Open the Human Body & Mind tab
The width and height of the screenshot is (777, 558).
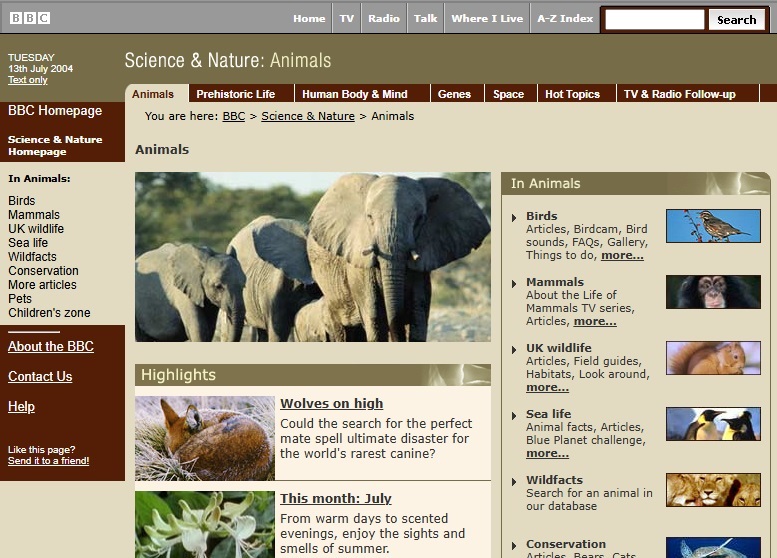[x=354, y=94]
